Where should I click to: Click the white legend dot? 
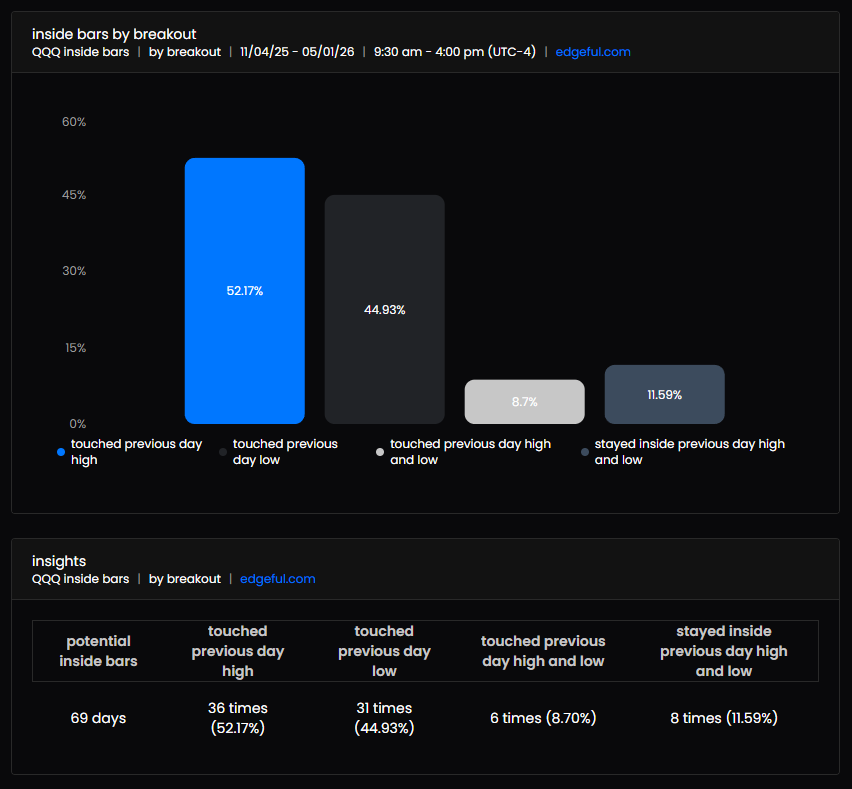(380, 452)
